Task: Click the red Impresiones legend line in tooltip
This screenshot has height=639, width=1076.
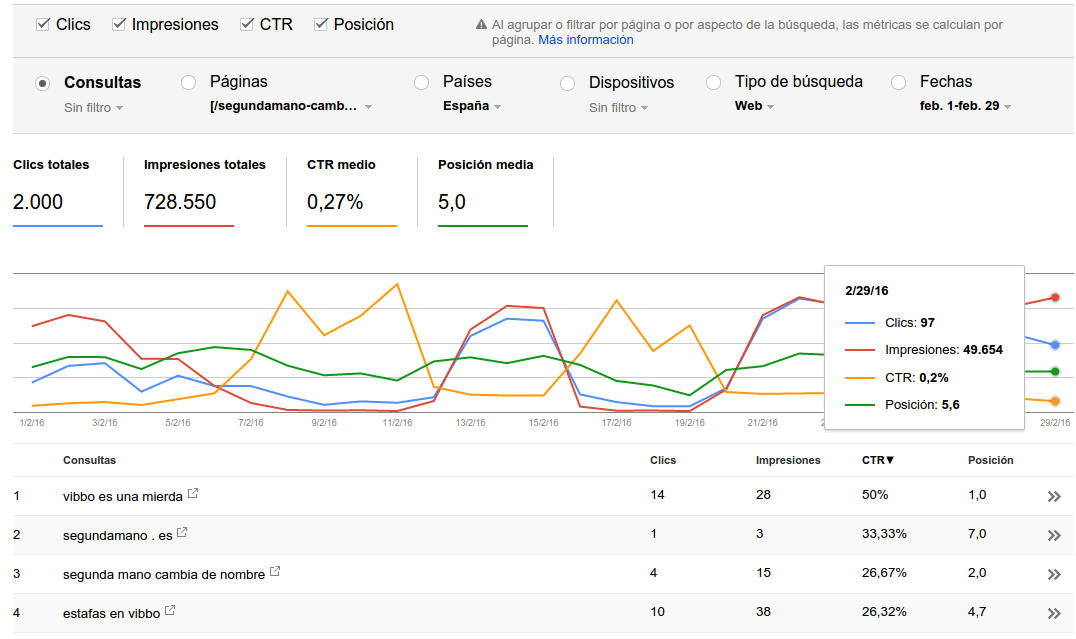Action: (x=860, y=350)
